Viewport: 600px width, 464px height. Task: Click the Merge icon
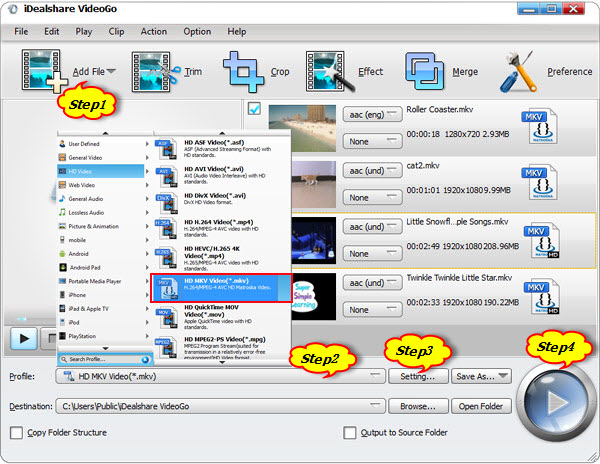tap(425, 72)
